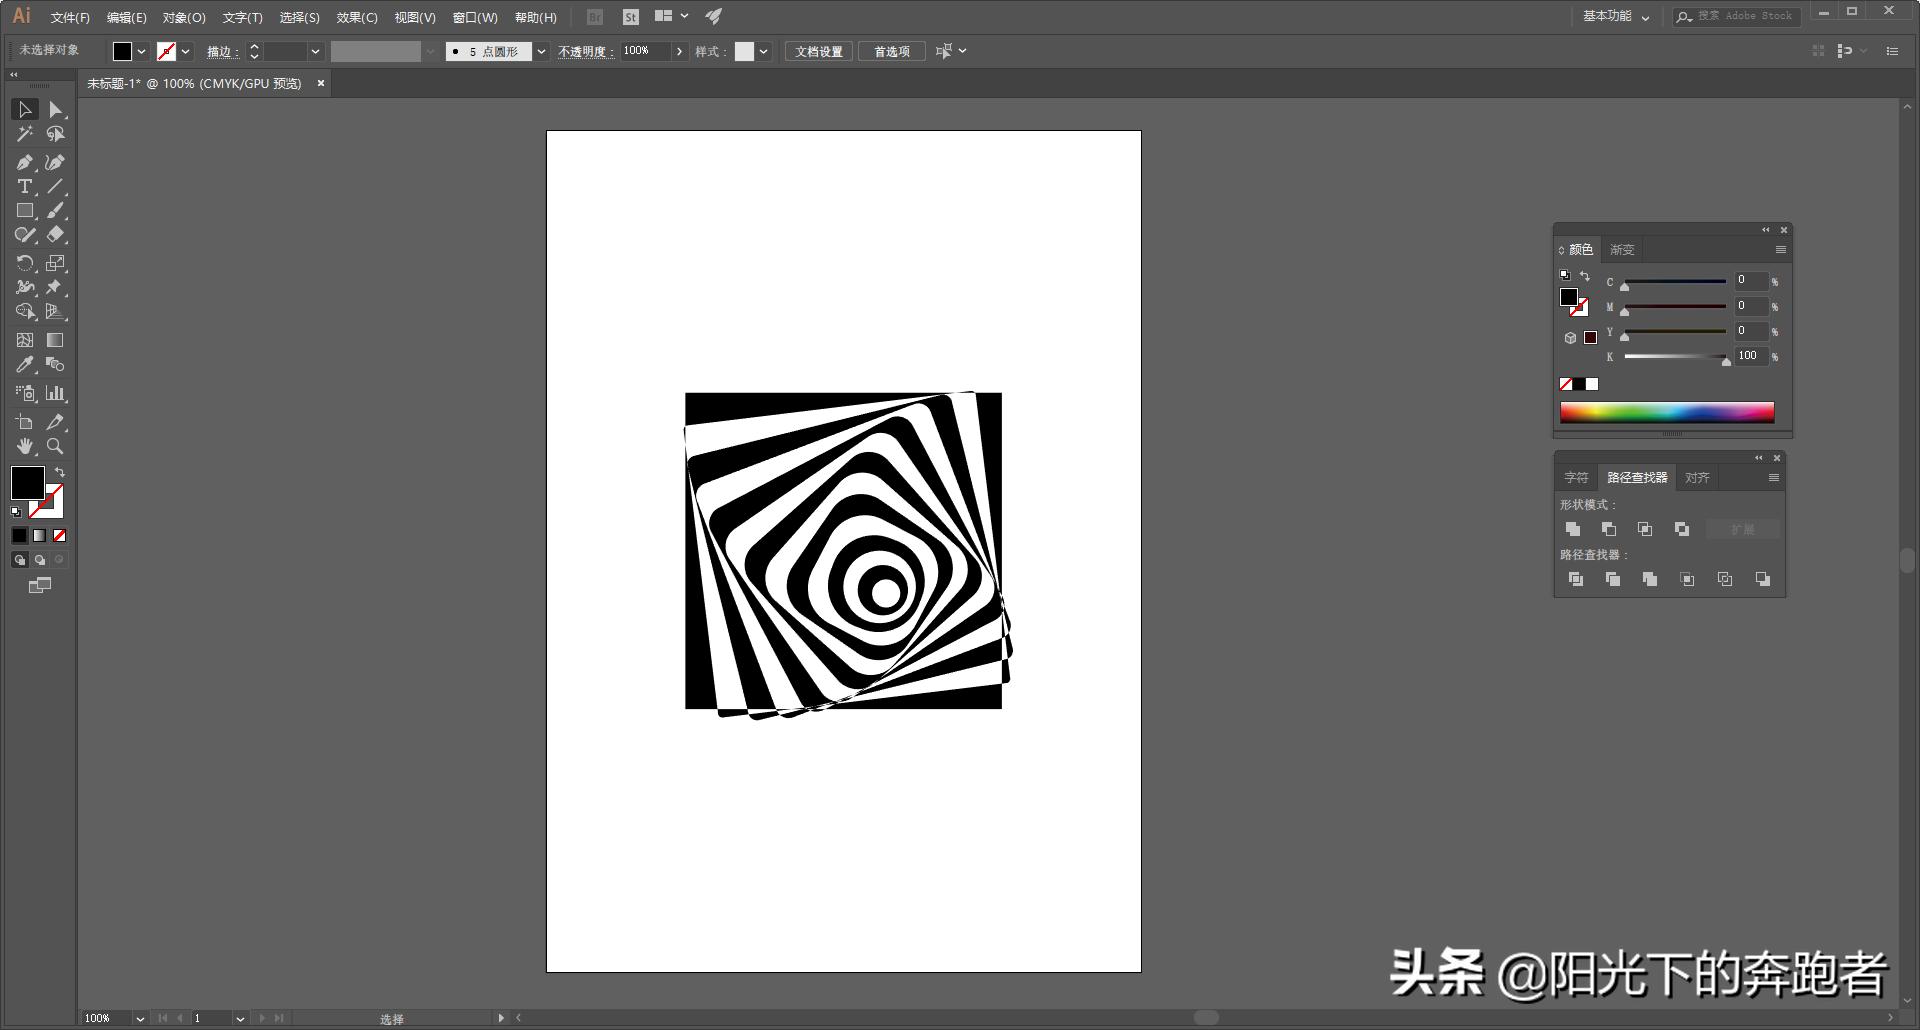Open the 不透明度 opacity dropdown arrow

point(679,51)
